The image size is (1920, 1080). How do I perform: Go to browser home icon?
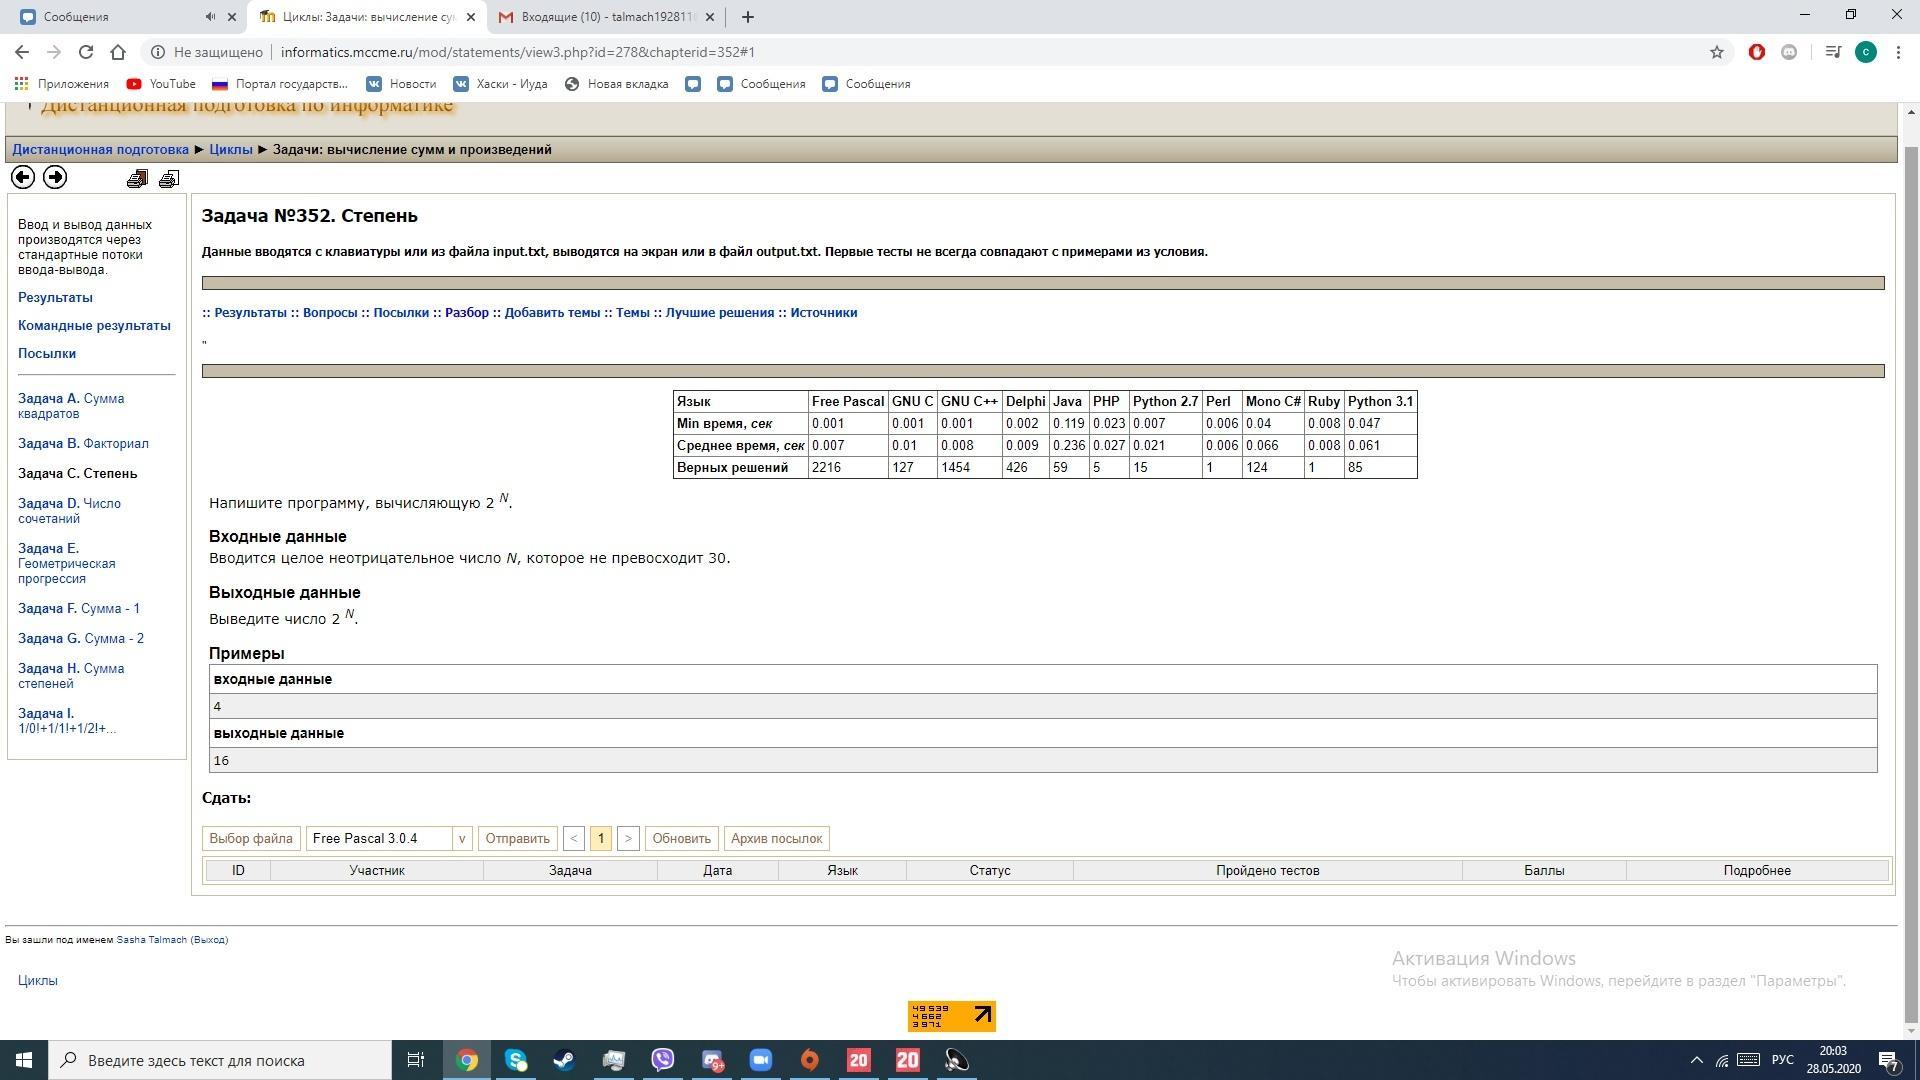(x=118, y=52)
